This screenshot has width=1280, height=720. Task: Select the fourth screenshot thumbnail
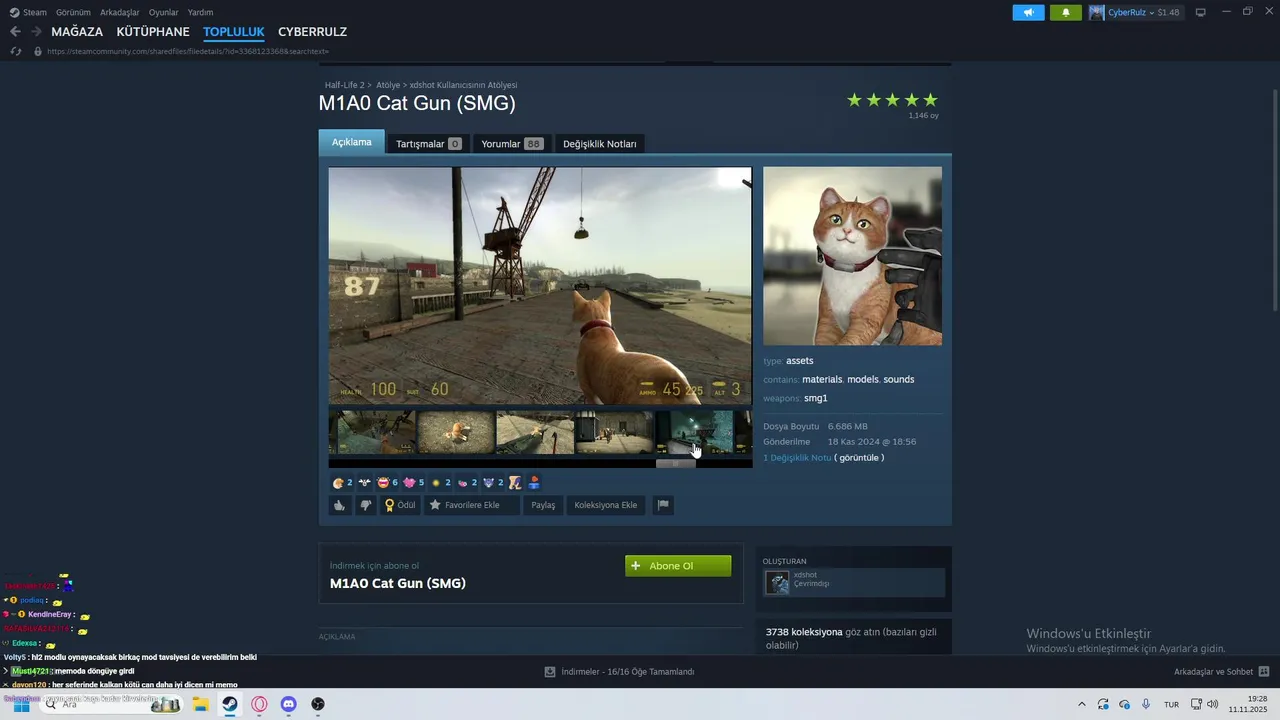[x=615, y=432]
